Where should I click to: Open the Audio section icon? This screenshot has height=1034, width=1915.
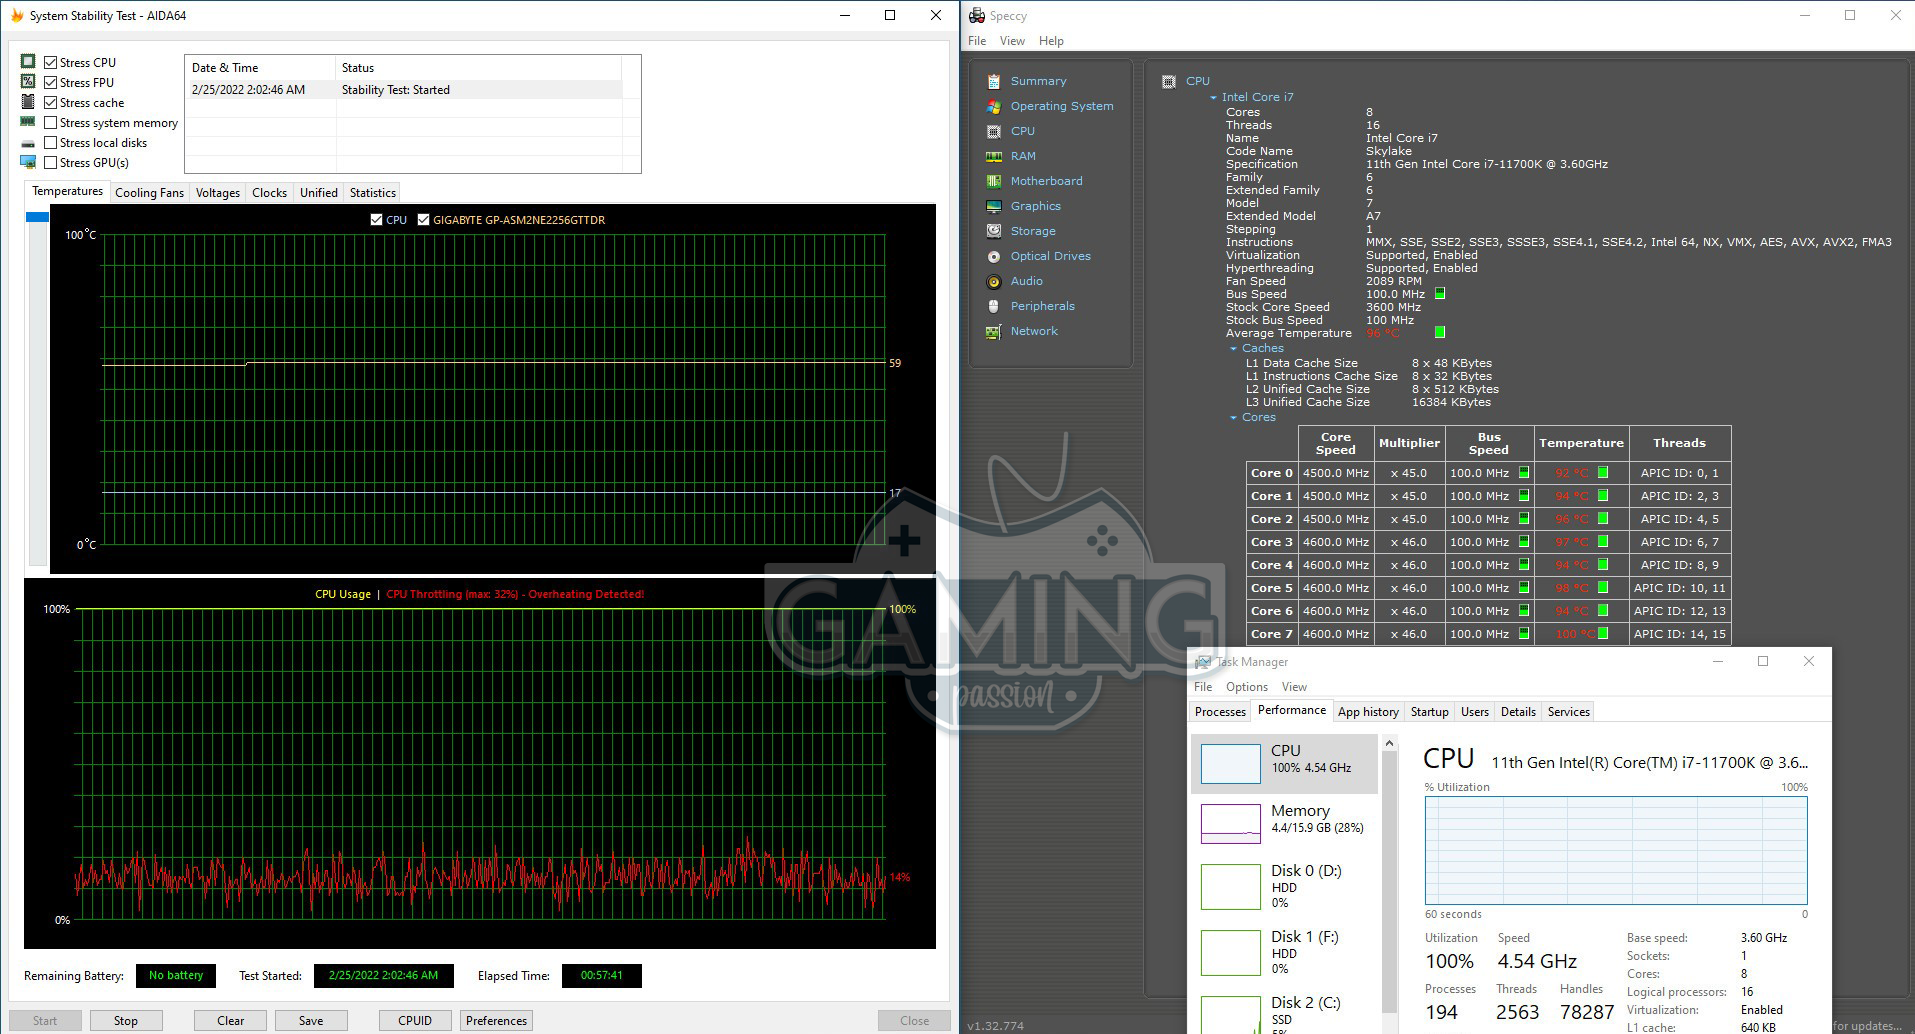coord(993,281)
